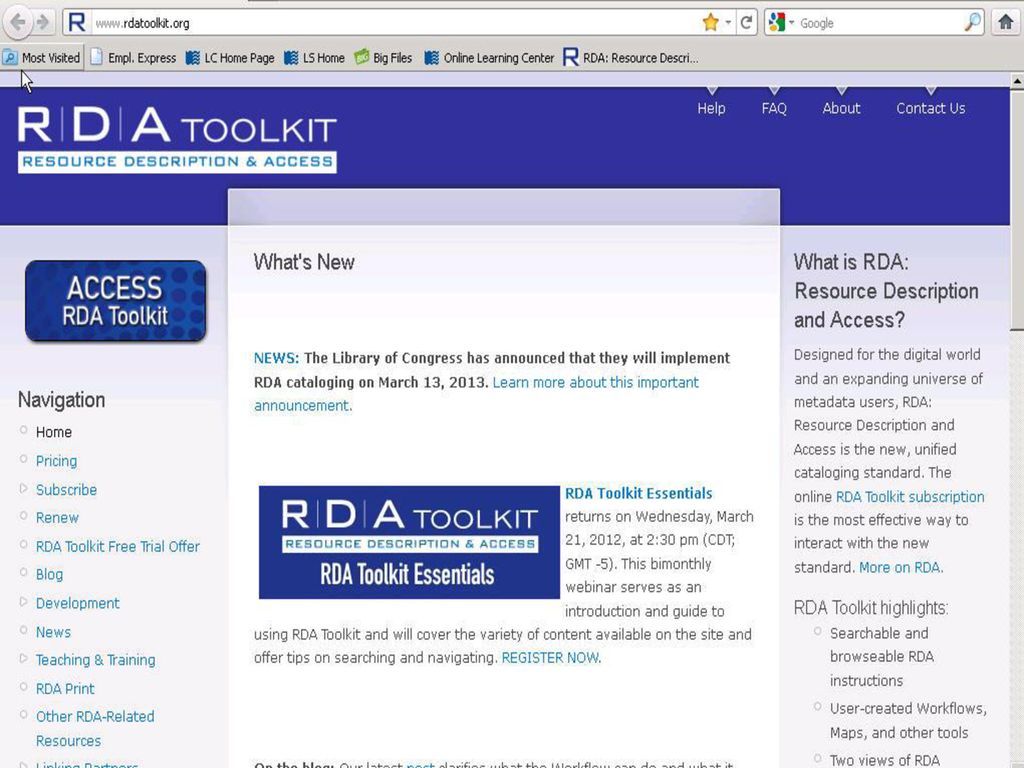Click 'Searchable and browseable RDA instructions' text

coord(882,656)
